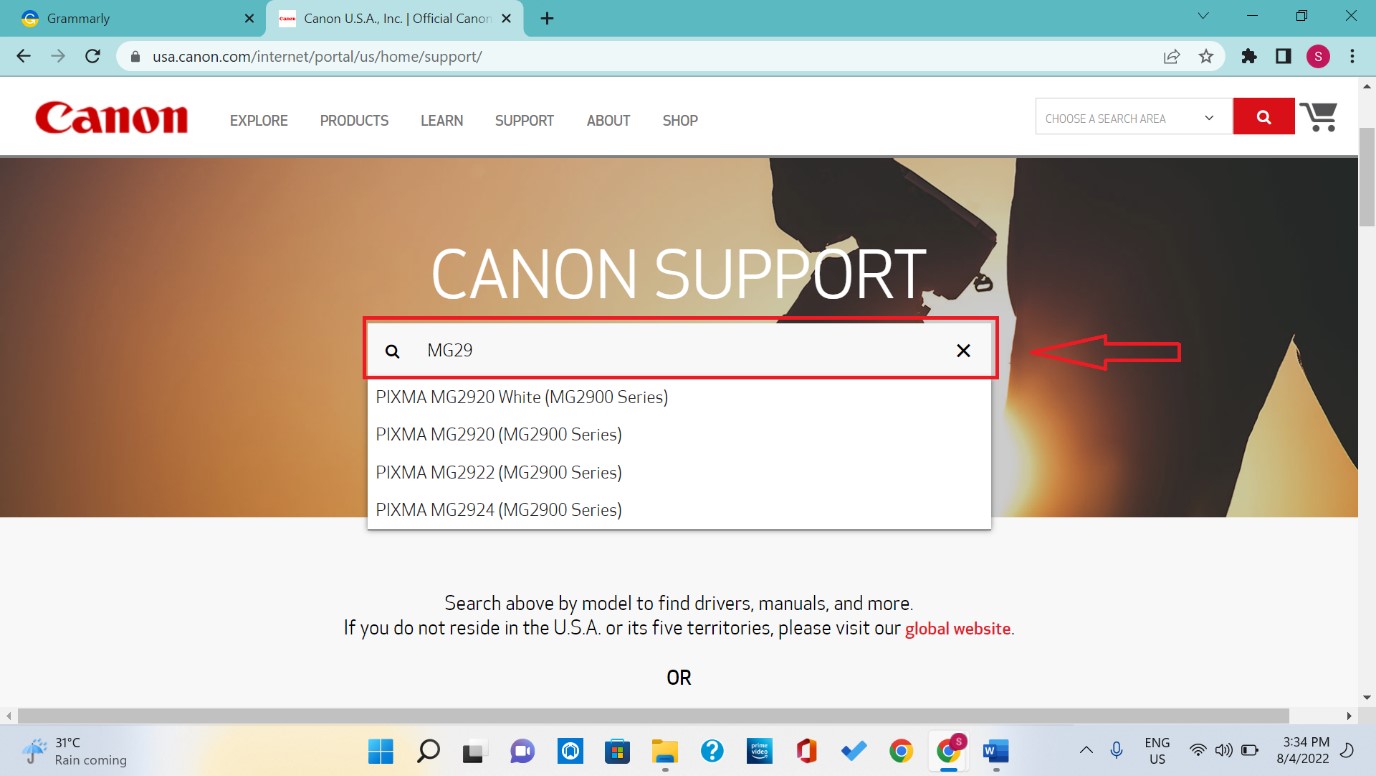Open the Chrome icon with the S badge

[x=949, y=750]
